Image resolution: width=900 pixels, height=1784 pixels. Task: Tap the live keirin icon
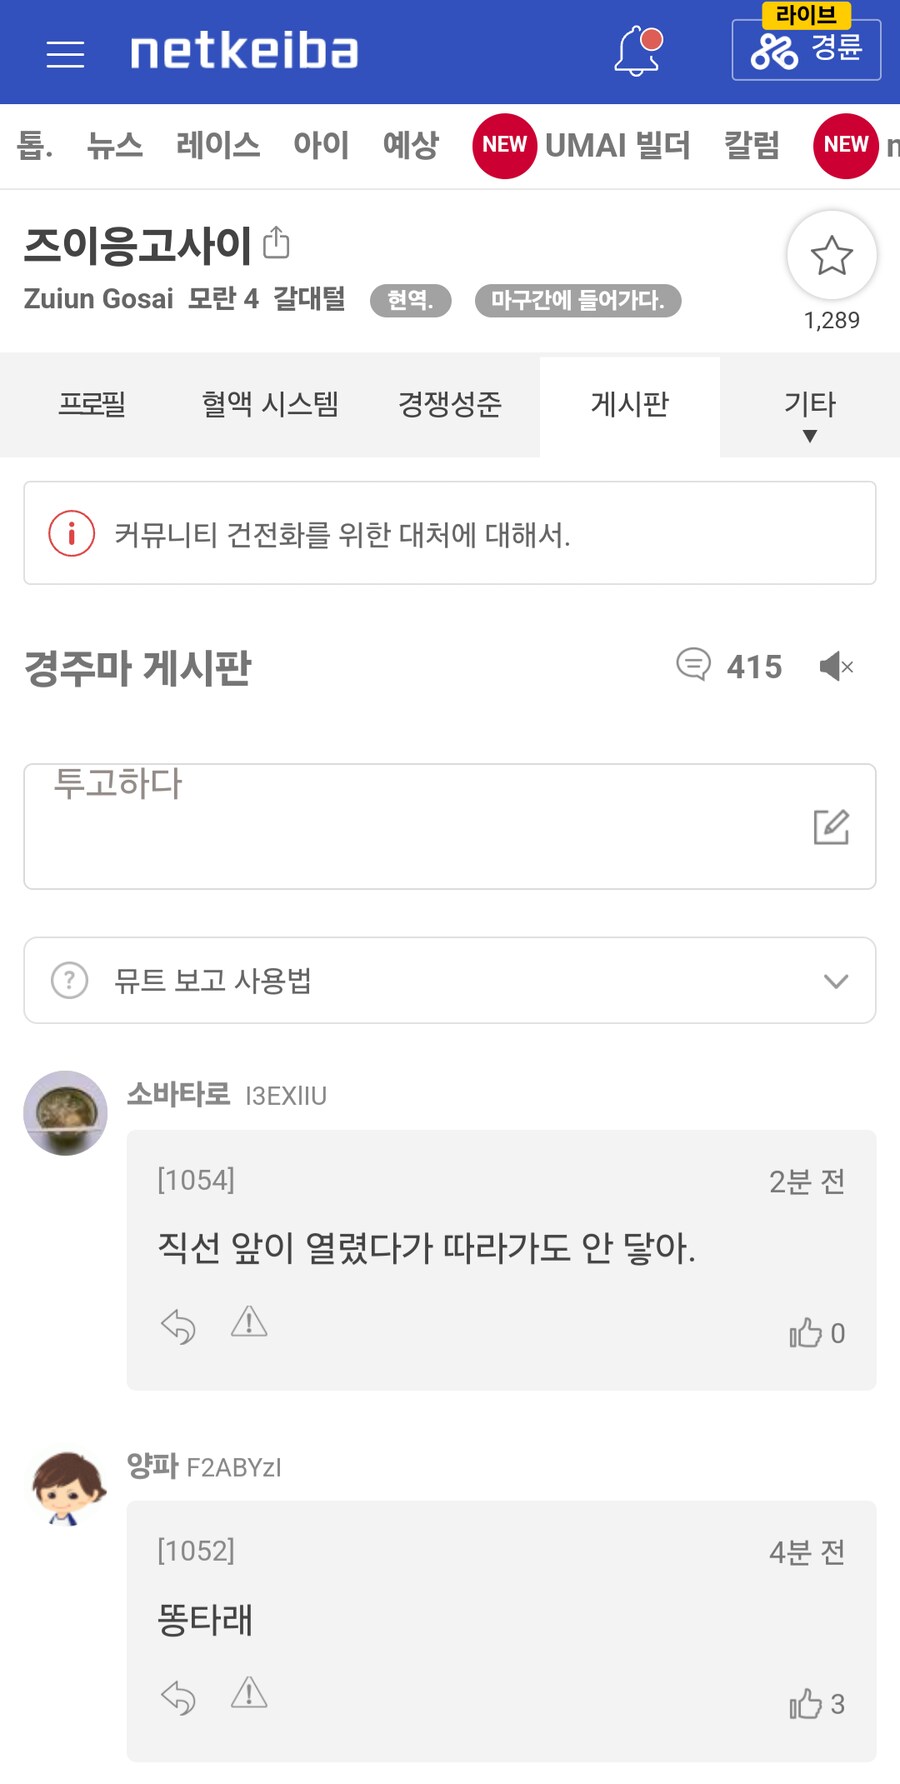tap(806, 49)
